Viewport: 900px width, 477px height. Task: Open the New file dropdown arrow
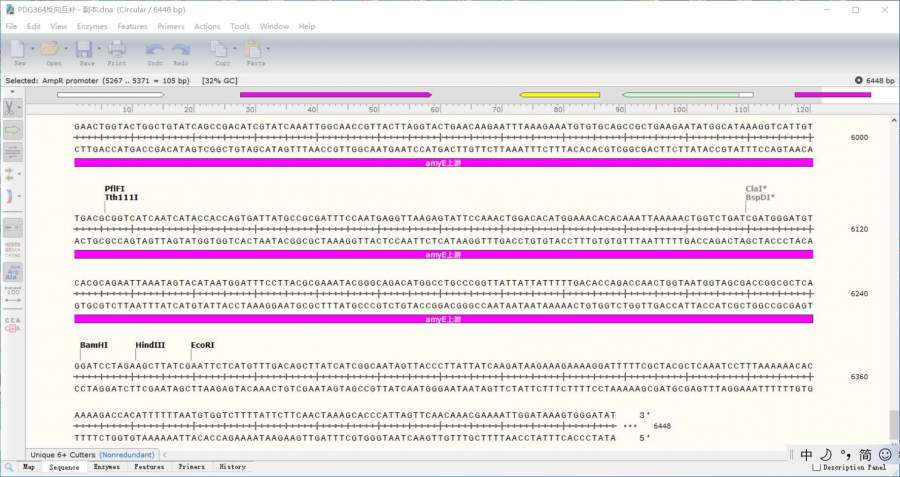[32, 48]
